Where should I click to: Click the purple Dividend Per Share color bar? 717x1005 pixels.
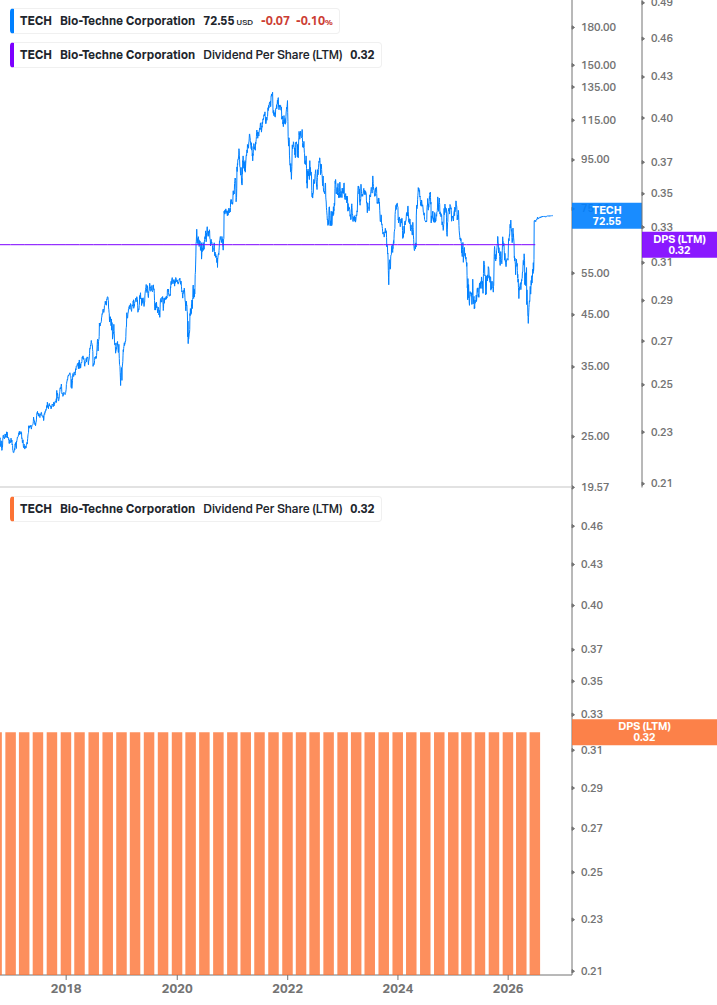pos(12,55)
